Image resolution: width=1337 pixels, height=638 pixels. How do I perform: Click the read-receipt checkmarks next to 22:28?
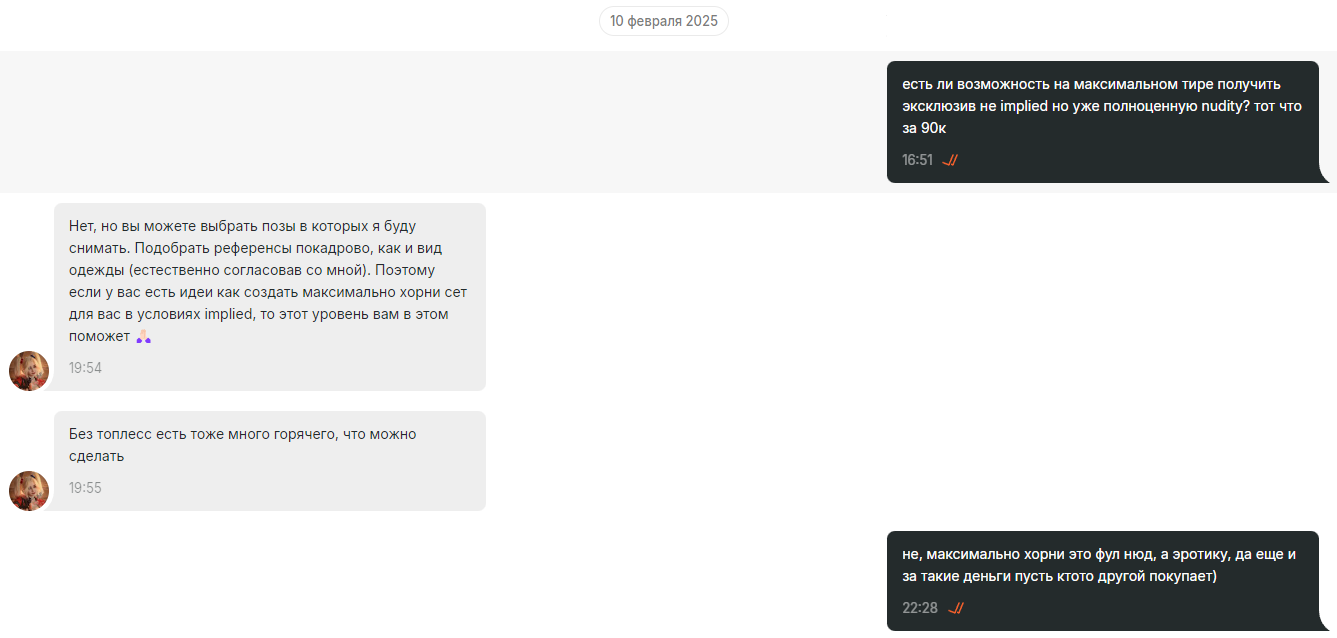pyautogui.click(x=955, y=608)
